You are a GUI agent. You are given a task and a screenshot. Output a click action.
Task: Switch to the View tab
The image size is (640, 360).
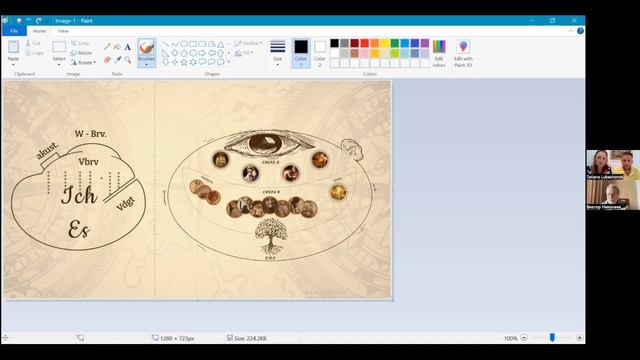[63, 31]
